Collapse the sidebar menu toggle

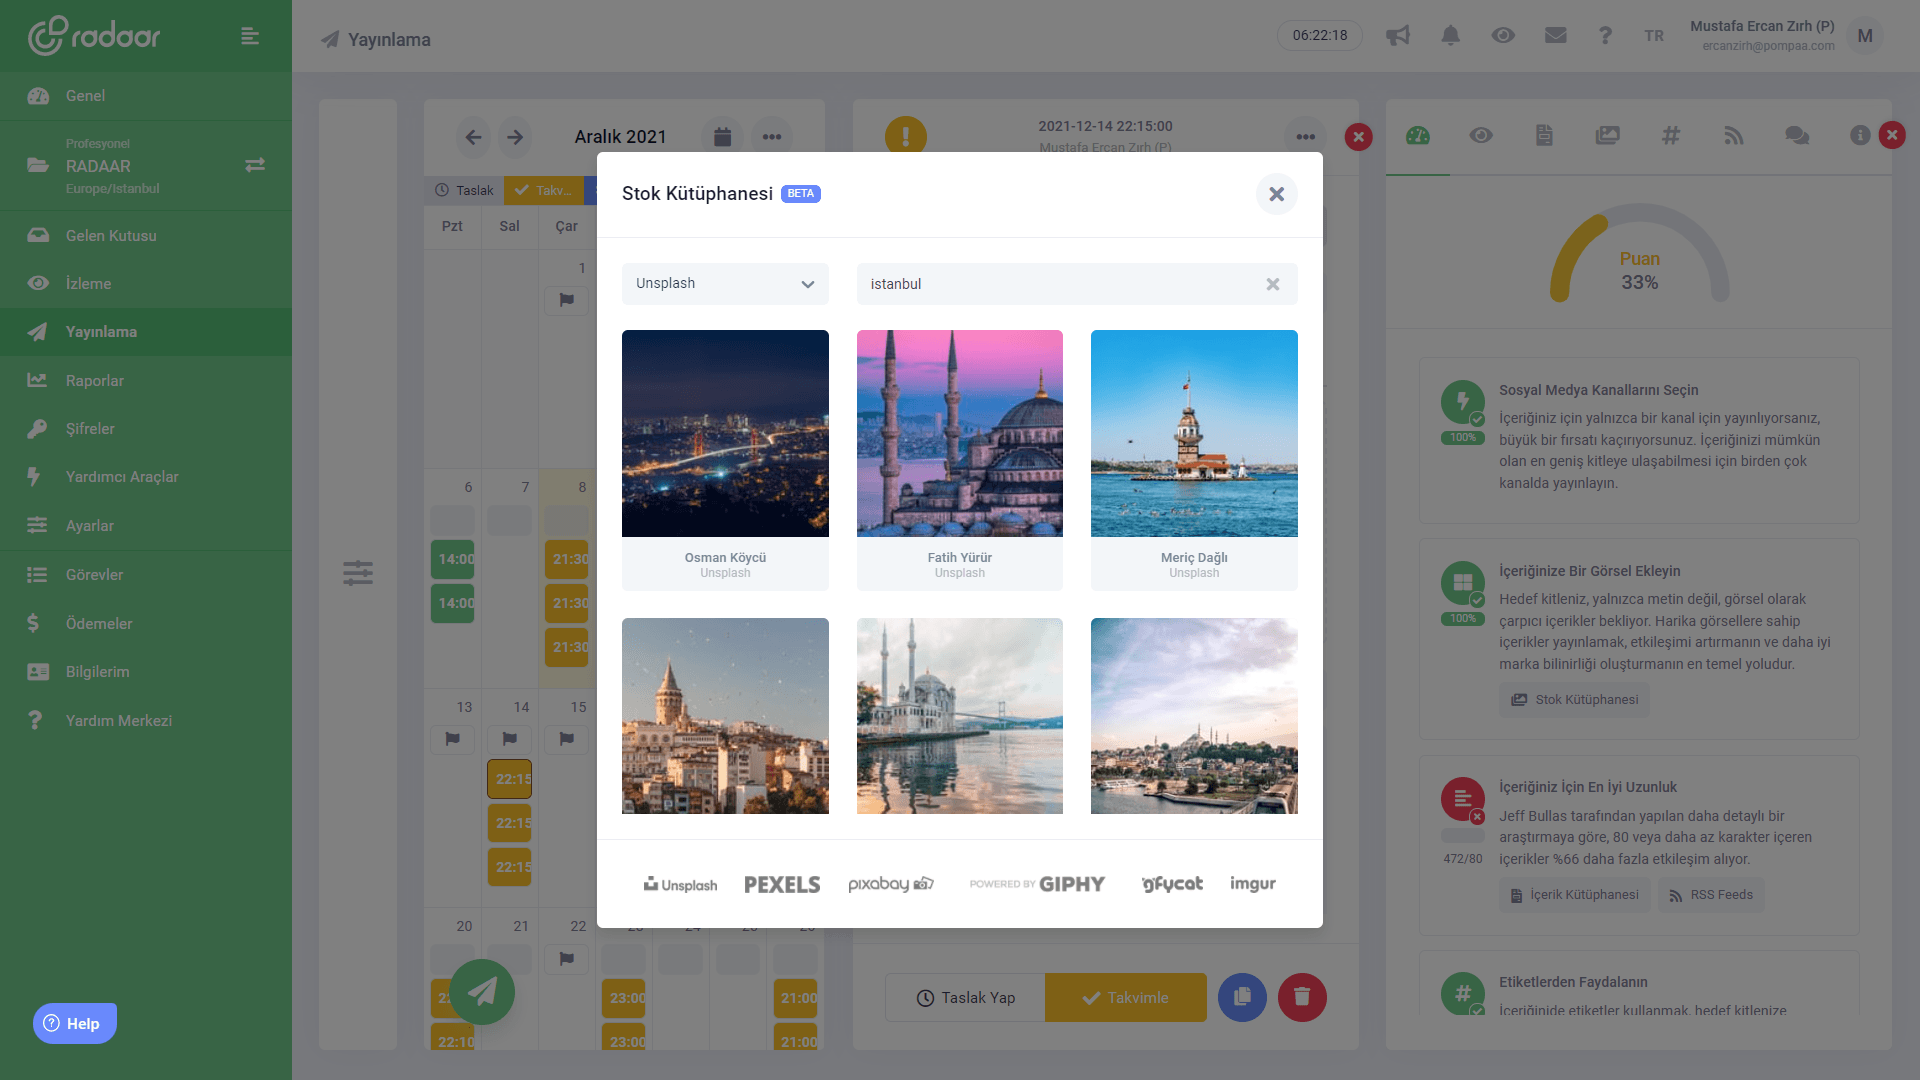click(250, 36)
